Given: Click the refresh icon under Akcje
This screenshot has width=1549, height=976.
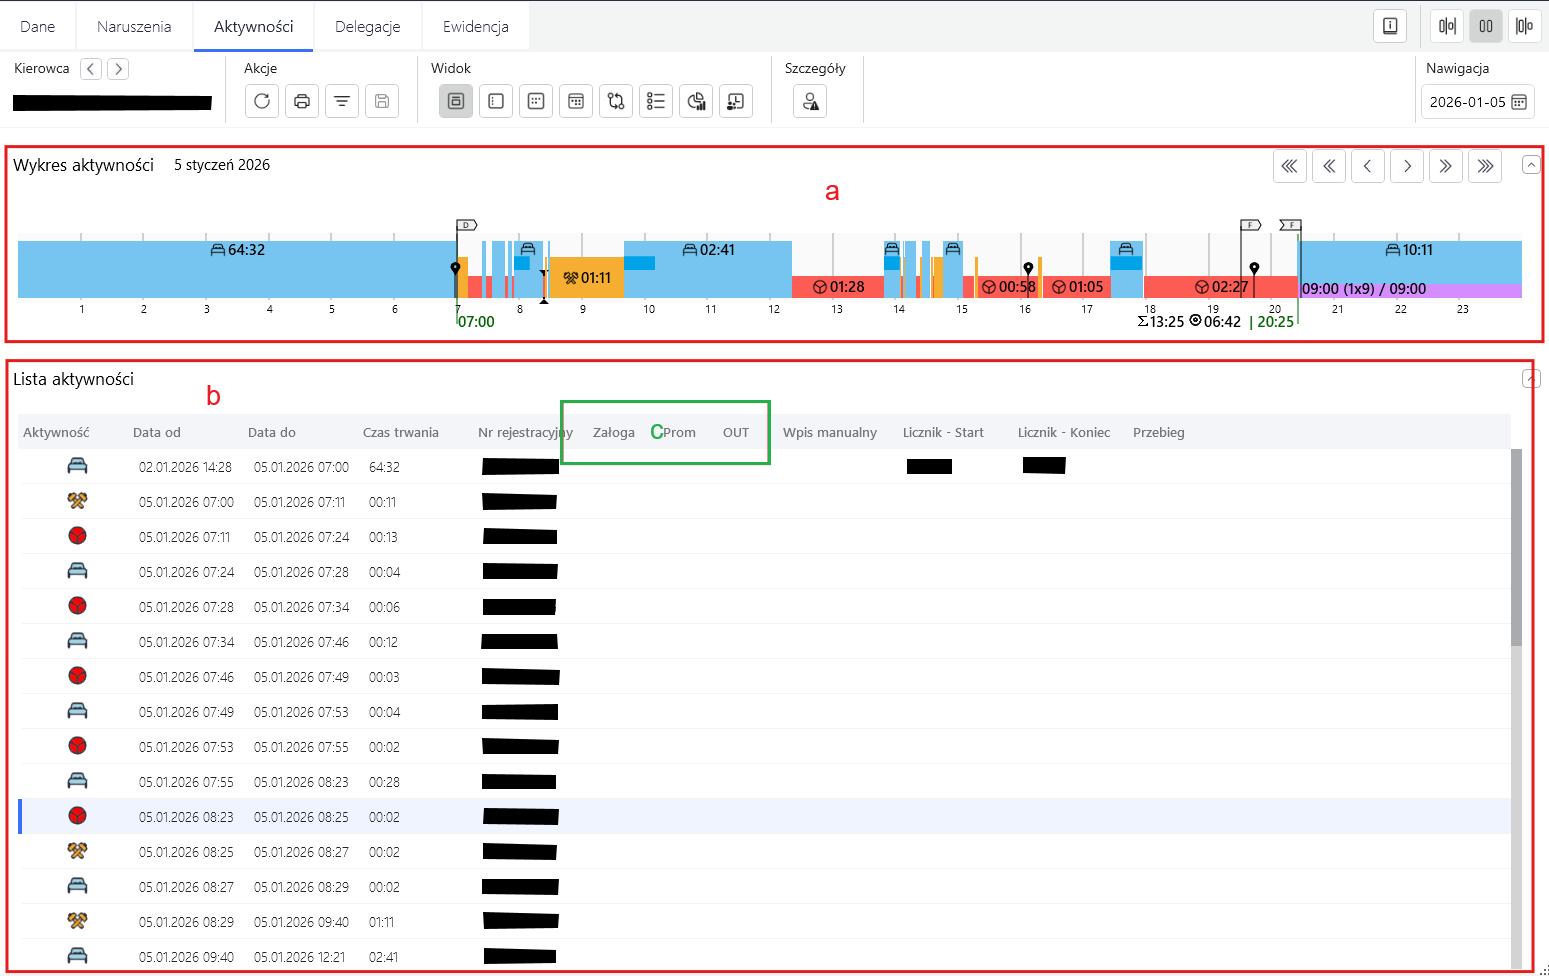Looking at the screenshot, I should tap(262, 101).
